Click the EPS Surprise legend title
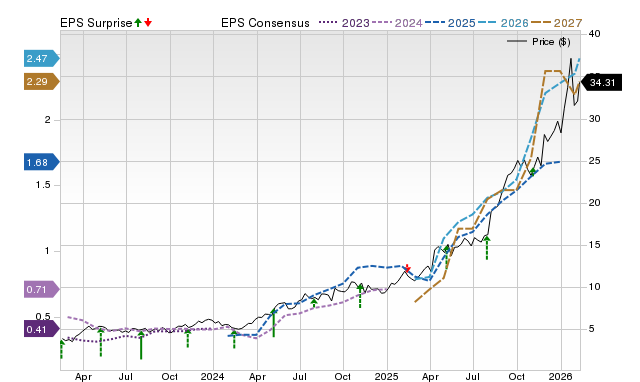 tap(96, 23)
